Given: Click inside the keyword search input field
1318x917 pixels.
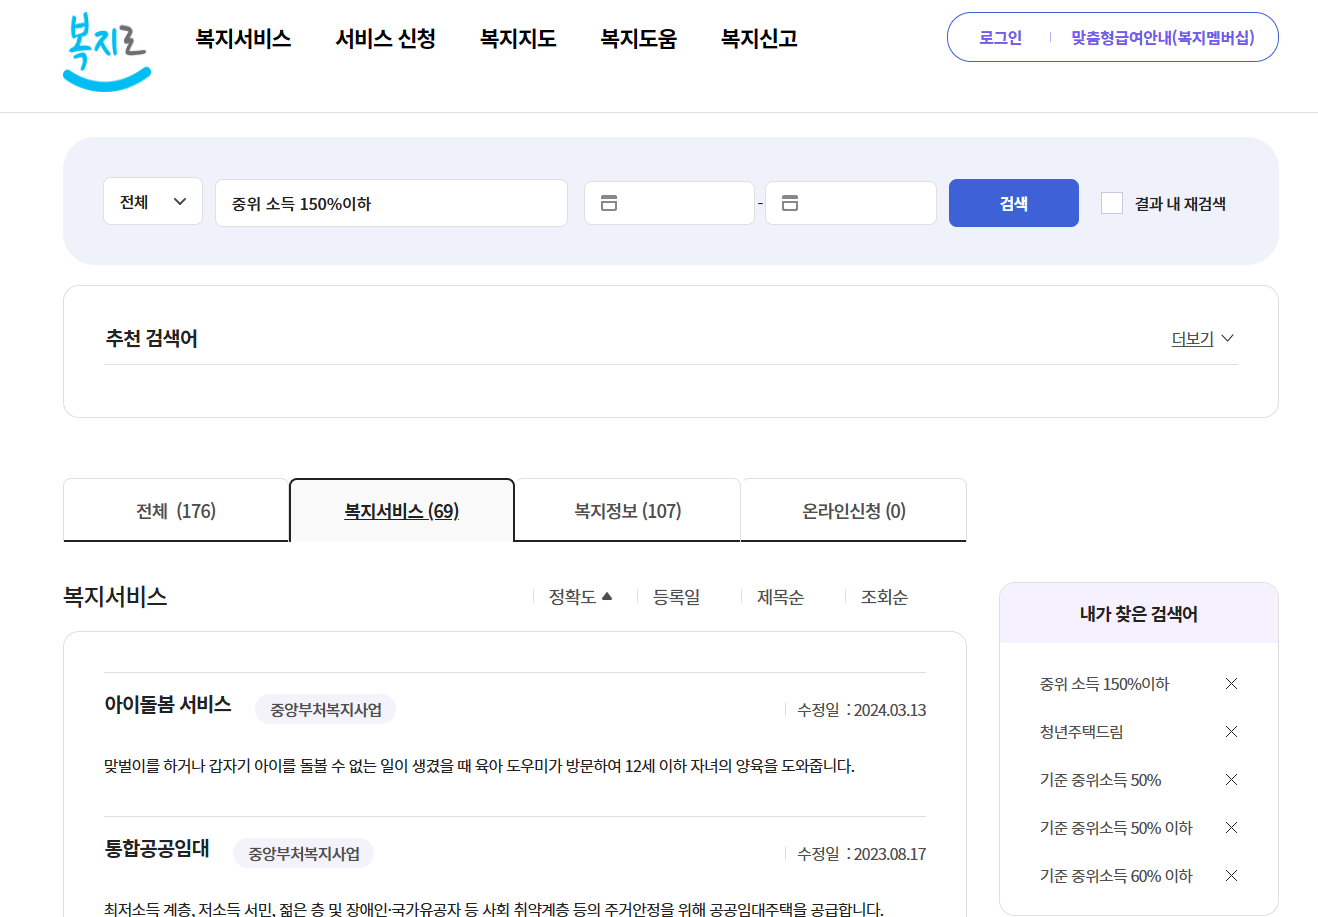Looking at the screenshot, I should (x=390, y=202).
